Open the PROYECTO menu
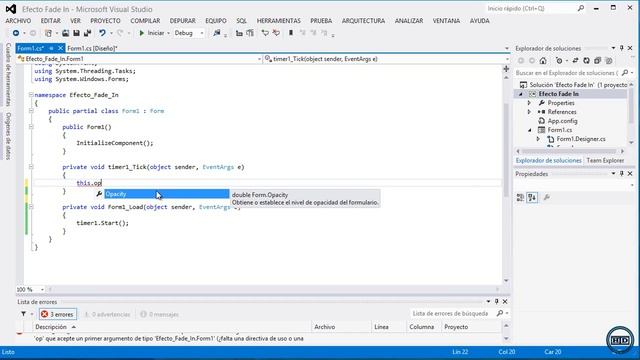 (105, 21)
